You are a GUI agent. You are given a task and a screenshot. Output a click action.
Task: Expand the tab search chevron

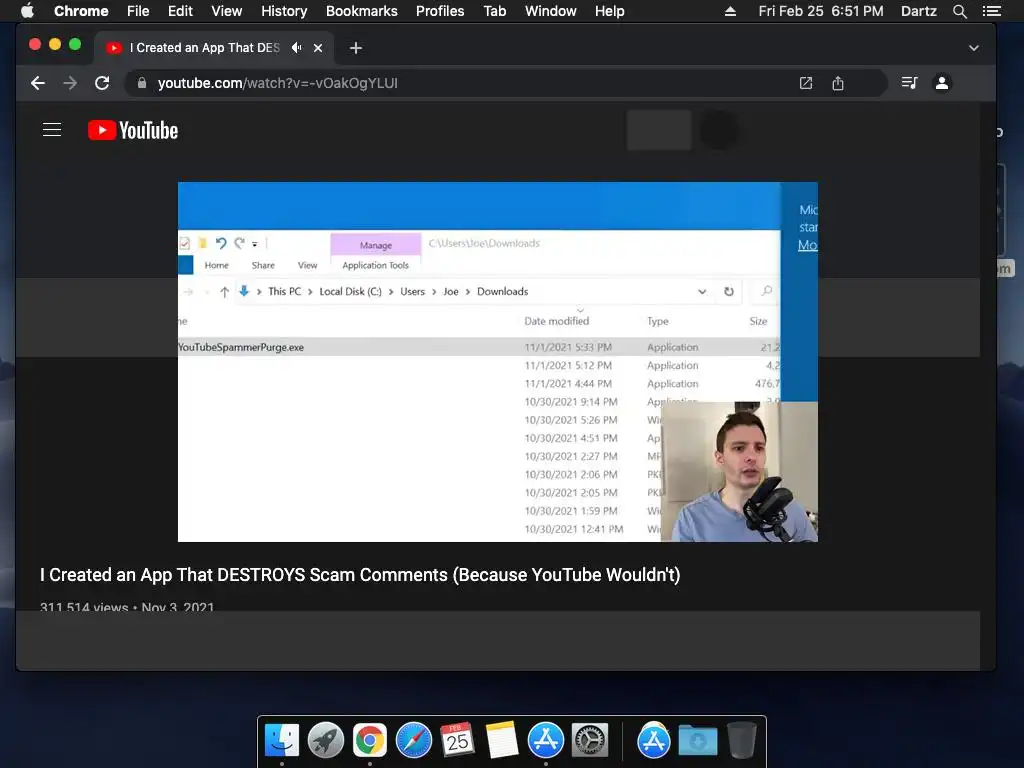(x=974, y=48)
